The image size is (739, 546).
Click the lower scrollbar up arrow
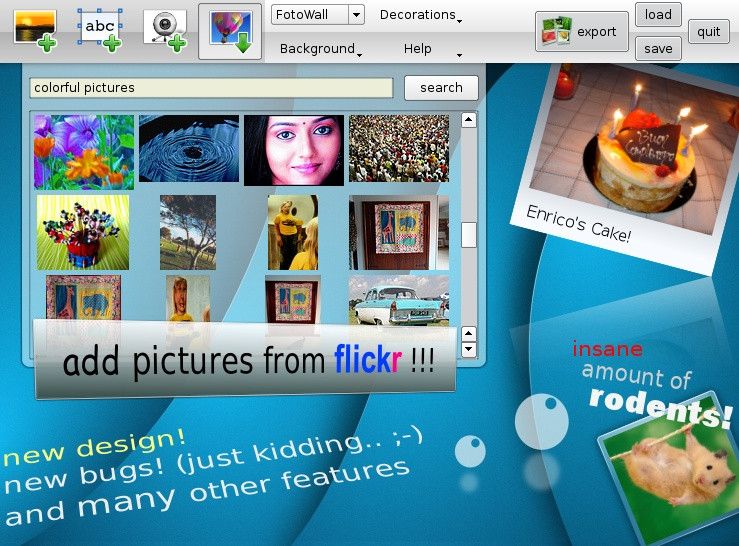468,334
